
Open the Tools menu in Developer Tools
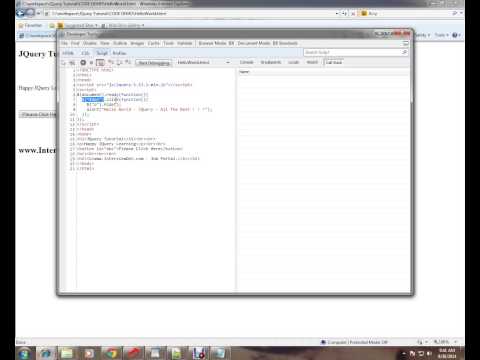coord(169,43)
